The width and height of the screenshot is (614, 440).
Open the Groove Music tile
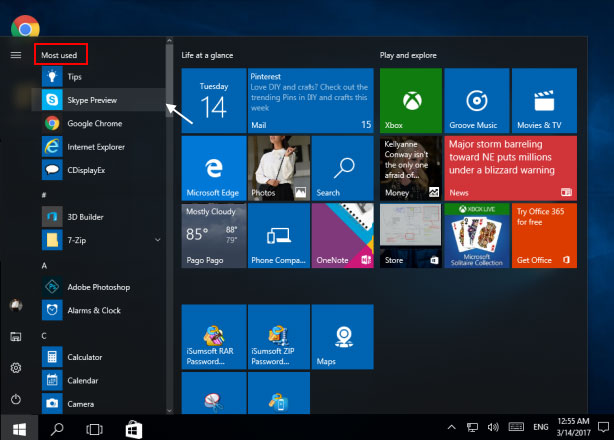tap(477, 101)
